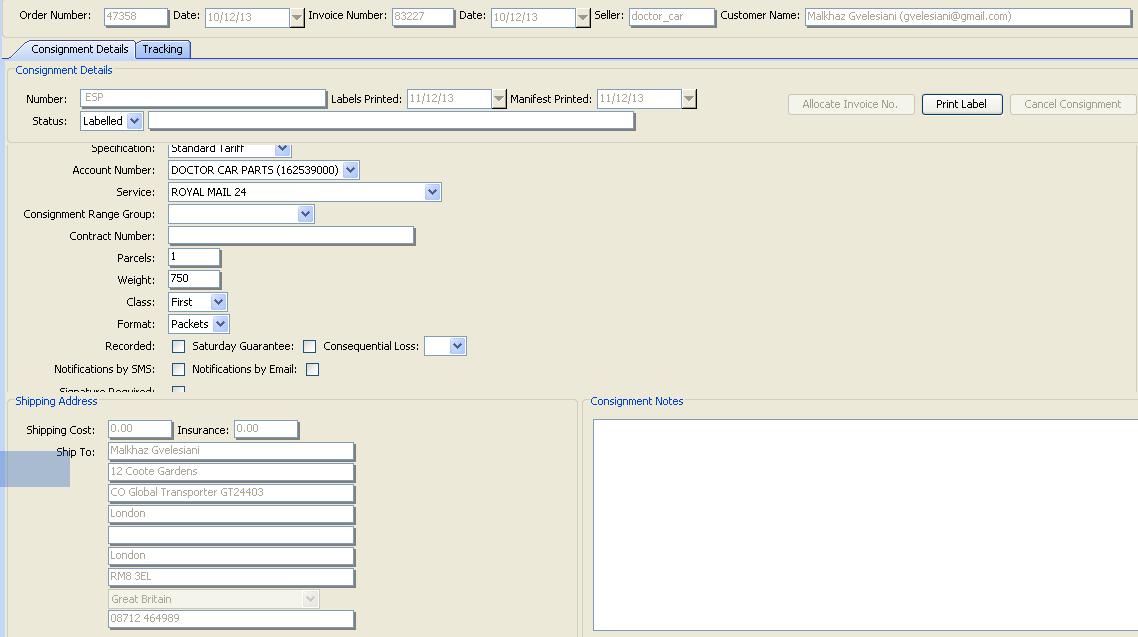Click the Cancel Consignment button
This screenshot has width=1138, height=637.
pyautogui.click(x=1073, y=104)
